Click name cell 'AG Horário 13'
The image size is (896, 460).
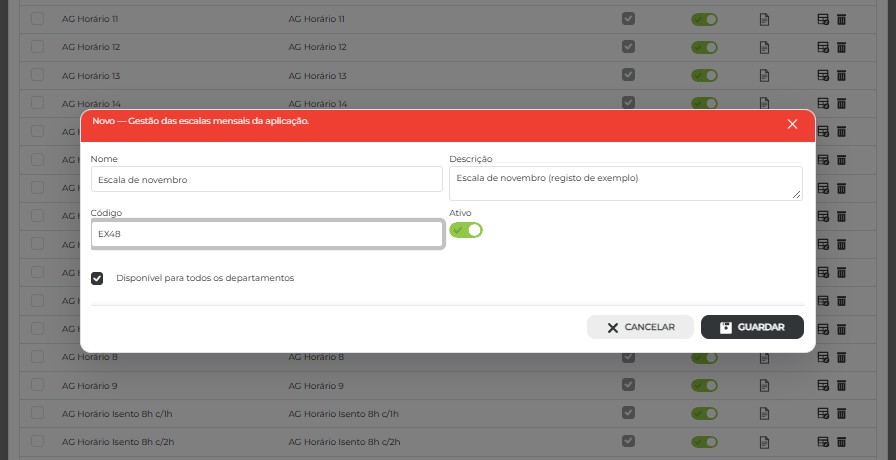point(91,76)
